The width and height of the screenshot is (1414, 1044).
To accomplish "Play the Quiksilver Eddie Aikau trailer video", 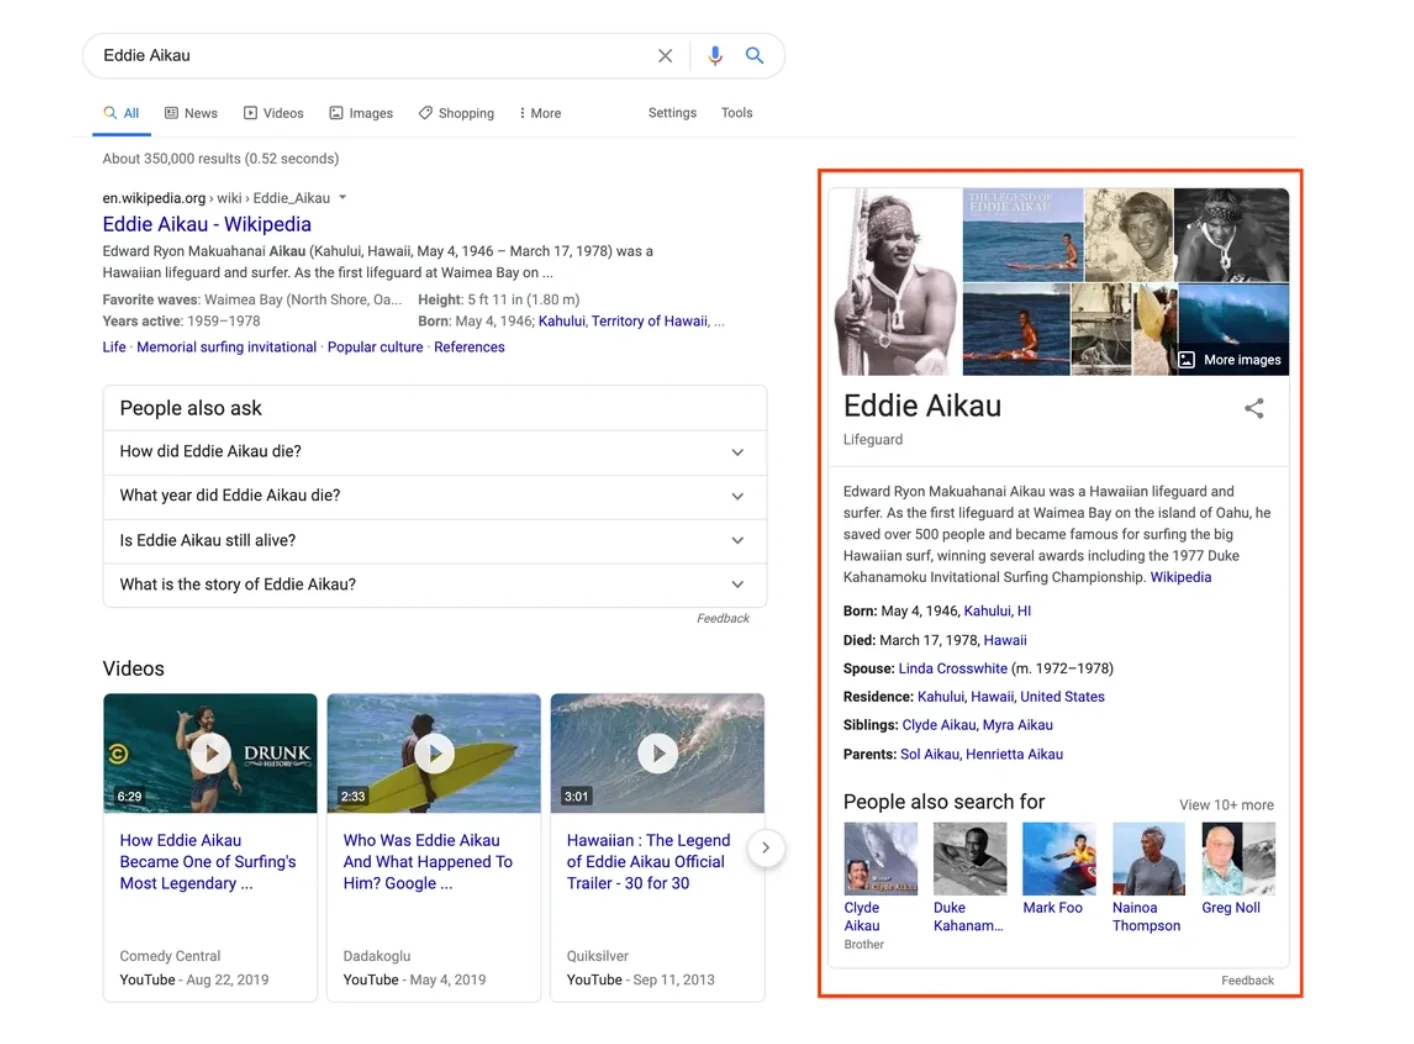I will coord(657,753).
